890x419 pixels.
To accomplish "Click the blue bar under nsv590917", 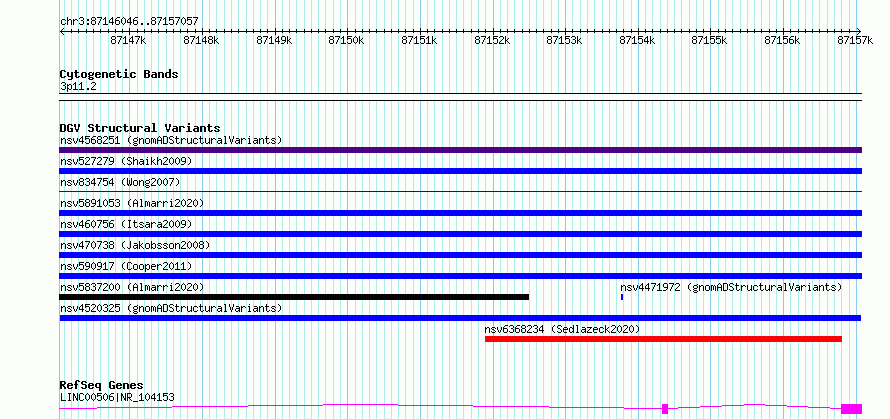I will tap(460, 276).
